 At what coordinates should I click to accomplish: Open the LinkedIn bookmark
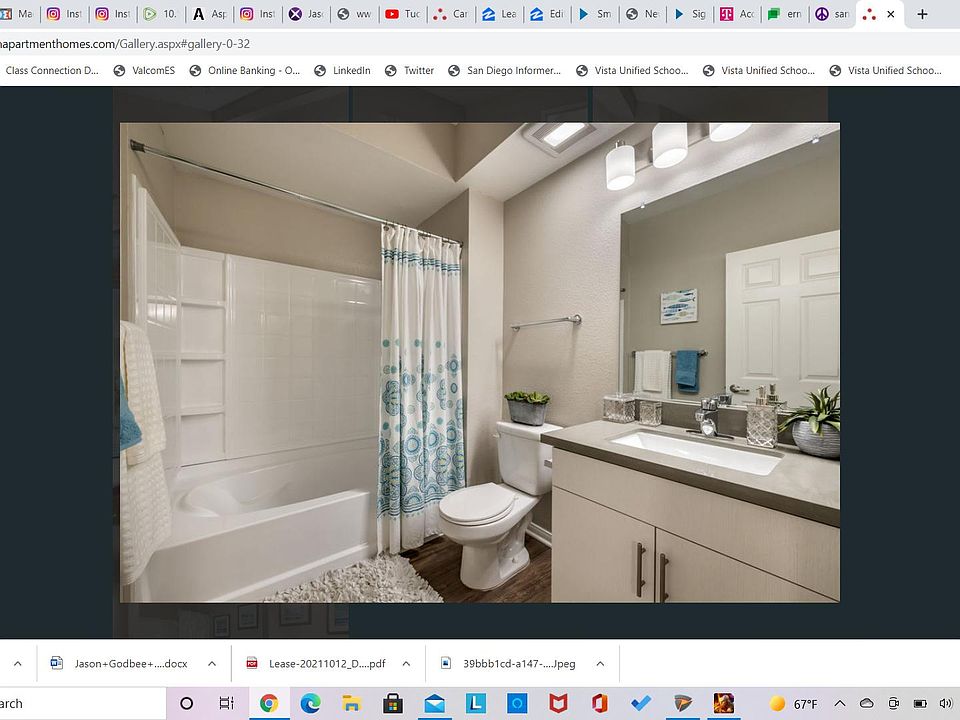click(x=342, y=70)
